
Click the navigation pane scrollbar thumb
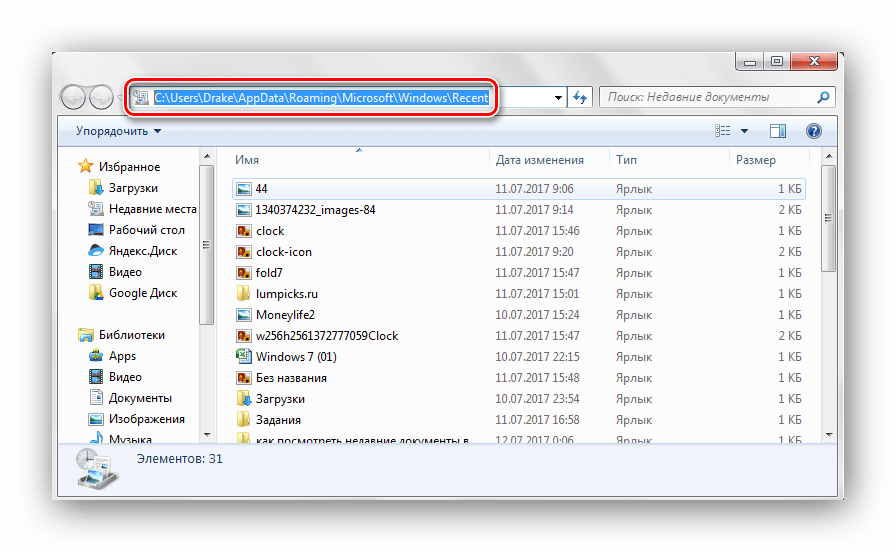(x=207, y=245)
